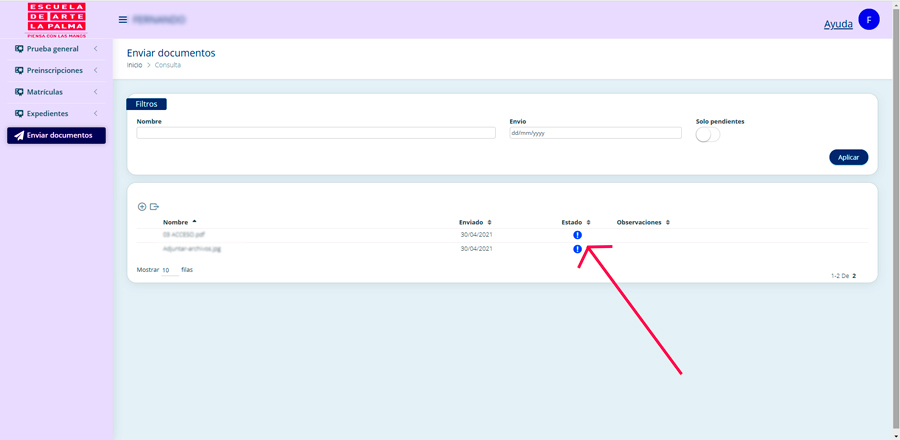
Task: Click the status icon for 03 ACCESO.pdf
Action: 577,235
